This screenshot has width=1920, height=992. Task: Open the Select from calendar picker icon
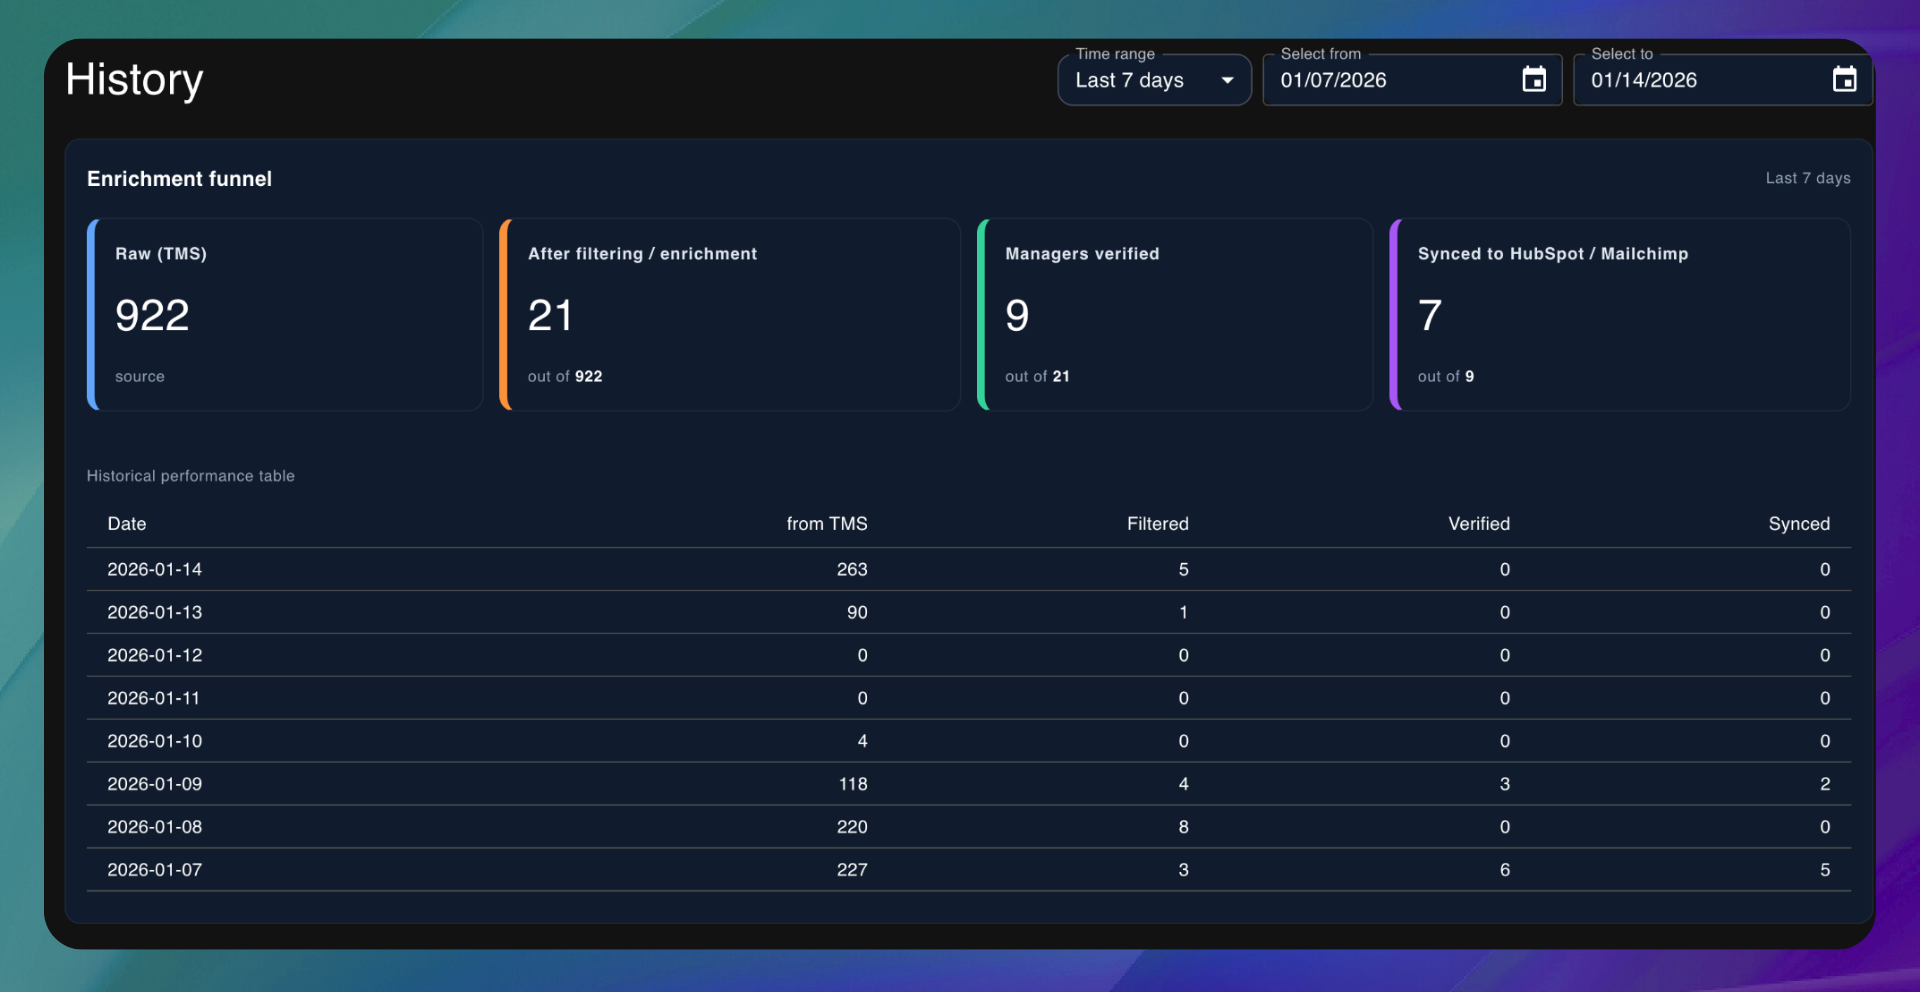(x=1533, y=80)
